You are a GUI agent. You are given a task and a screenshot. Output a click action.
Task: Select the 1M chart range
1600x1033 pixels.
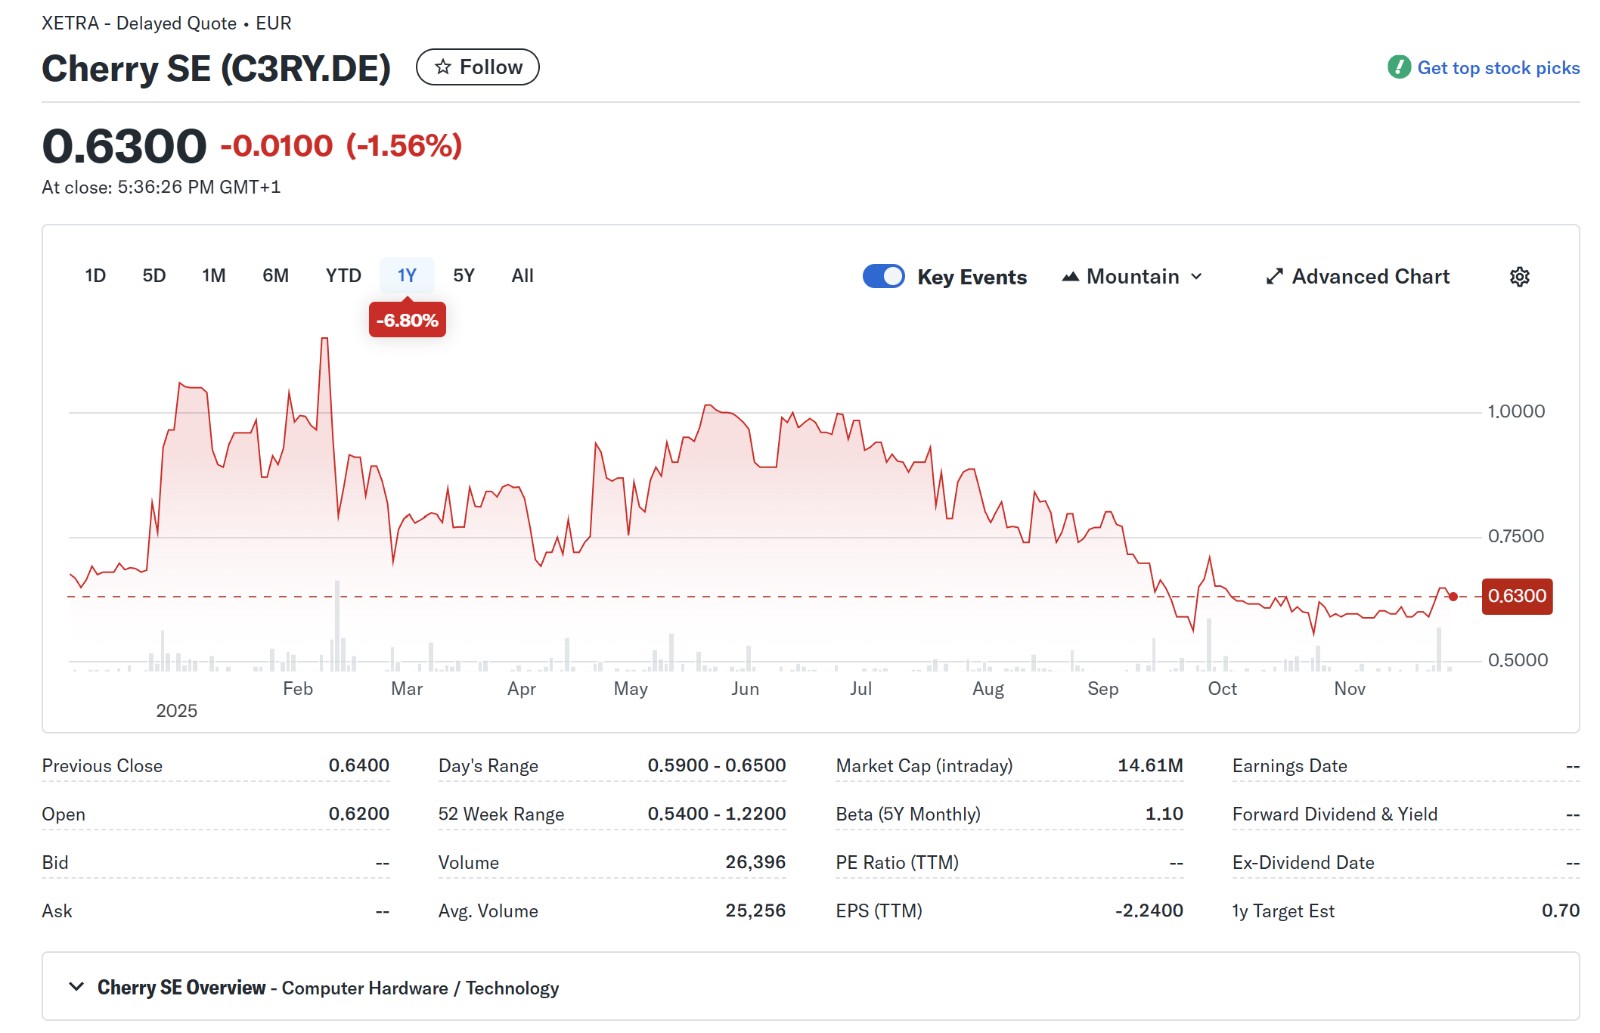[214, 276]
